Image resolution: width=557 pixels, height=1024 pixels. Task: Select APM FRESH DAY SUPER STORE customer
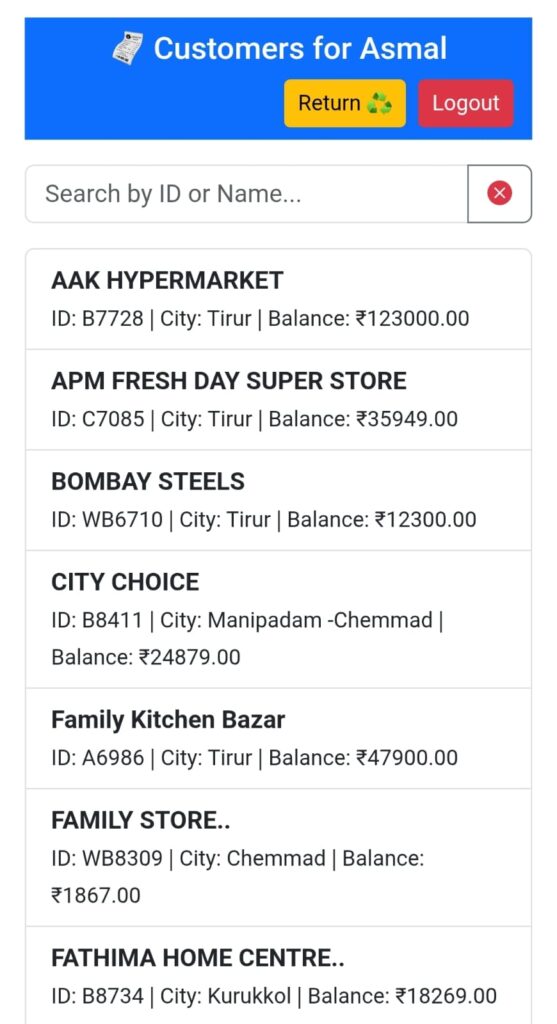coord(278,400)
